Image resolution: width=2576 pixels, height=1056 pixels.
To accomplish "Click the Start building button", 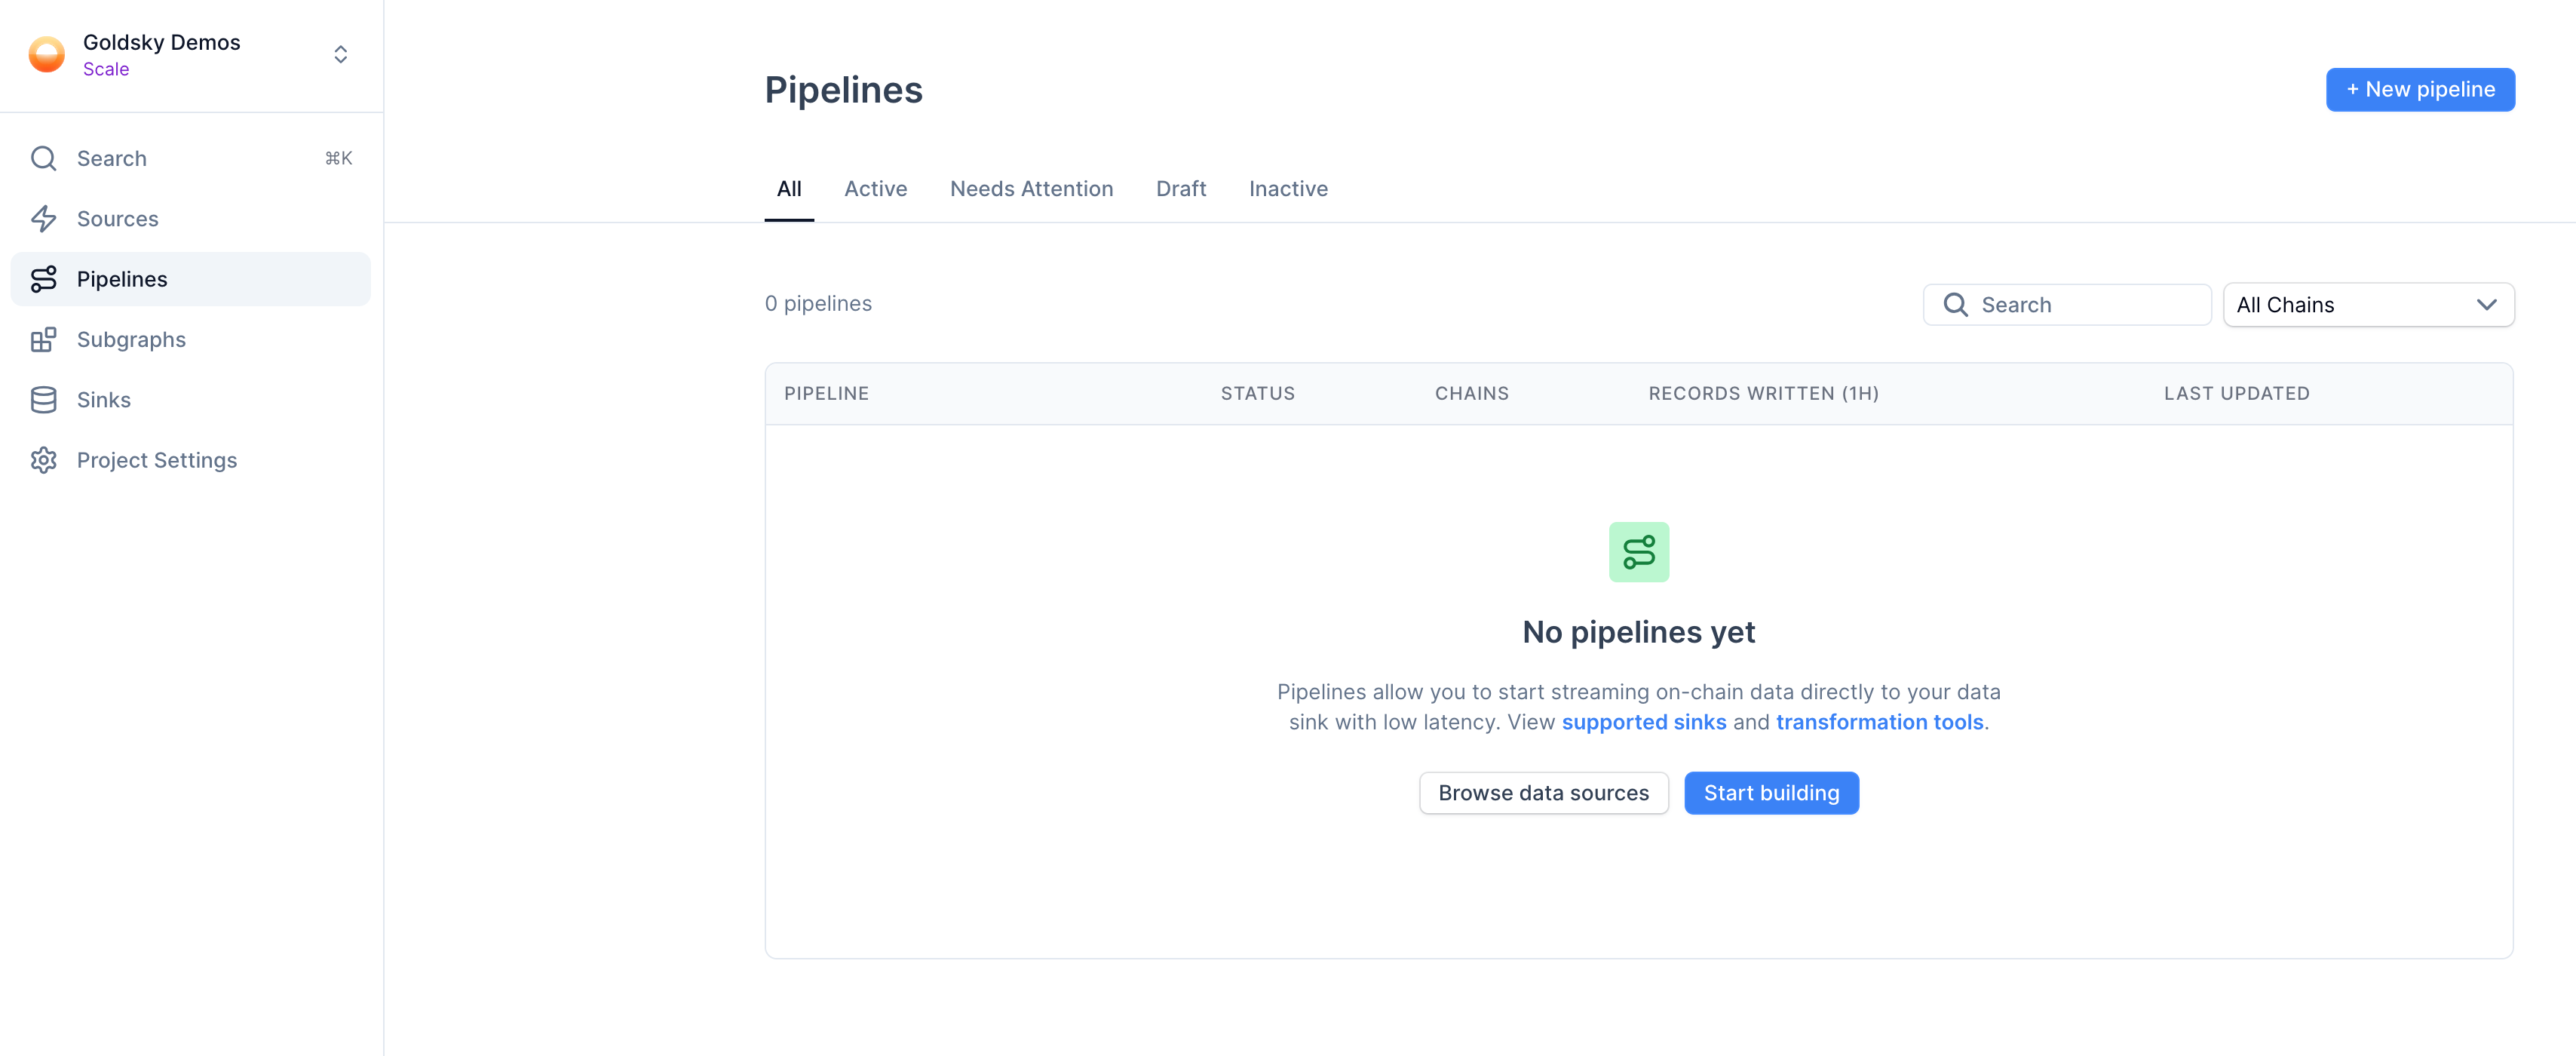I will pyautogui.click(x=1770, y=793).
